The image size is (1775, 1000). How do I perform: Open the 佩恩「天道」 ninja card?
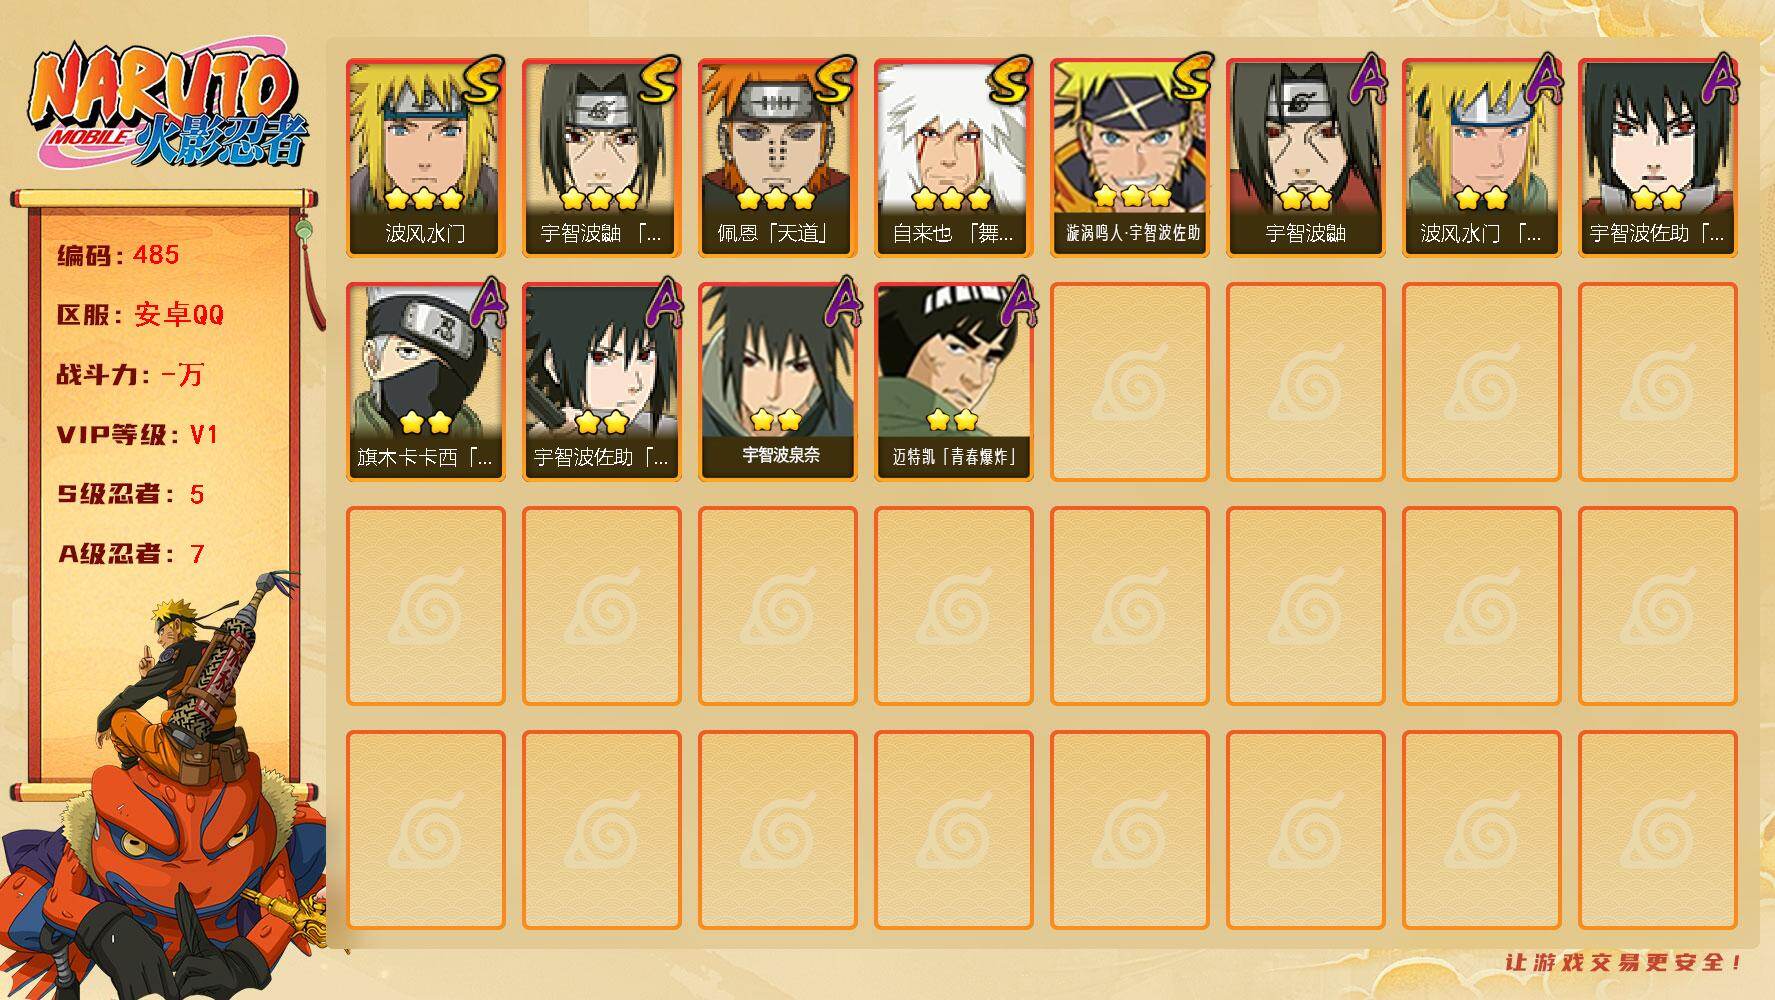pos(777,158)
